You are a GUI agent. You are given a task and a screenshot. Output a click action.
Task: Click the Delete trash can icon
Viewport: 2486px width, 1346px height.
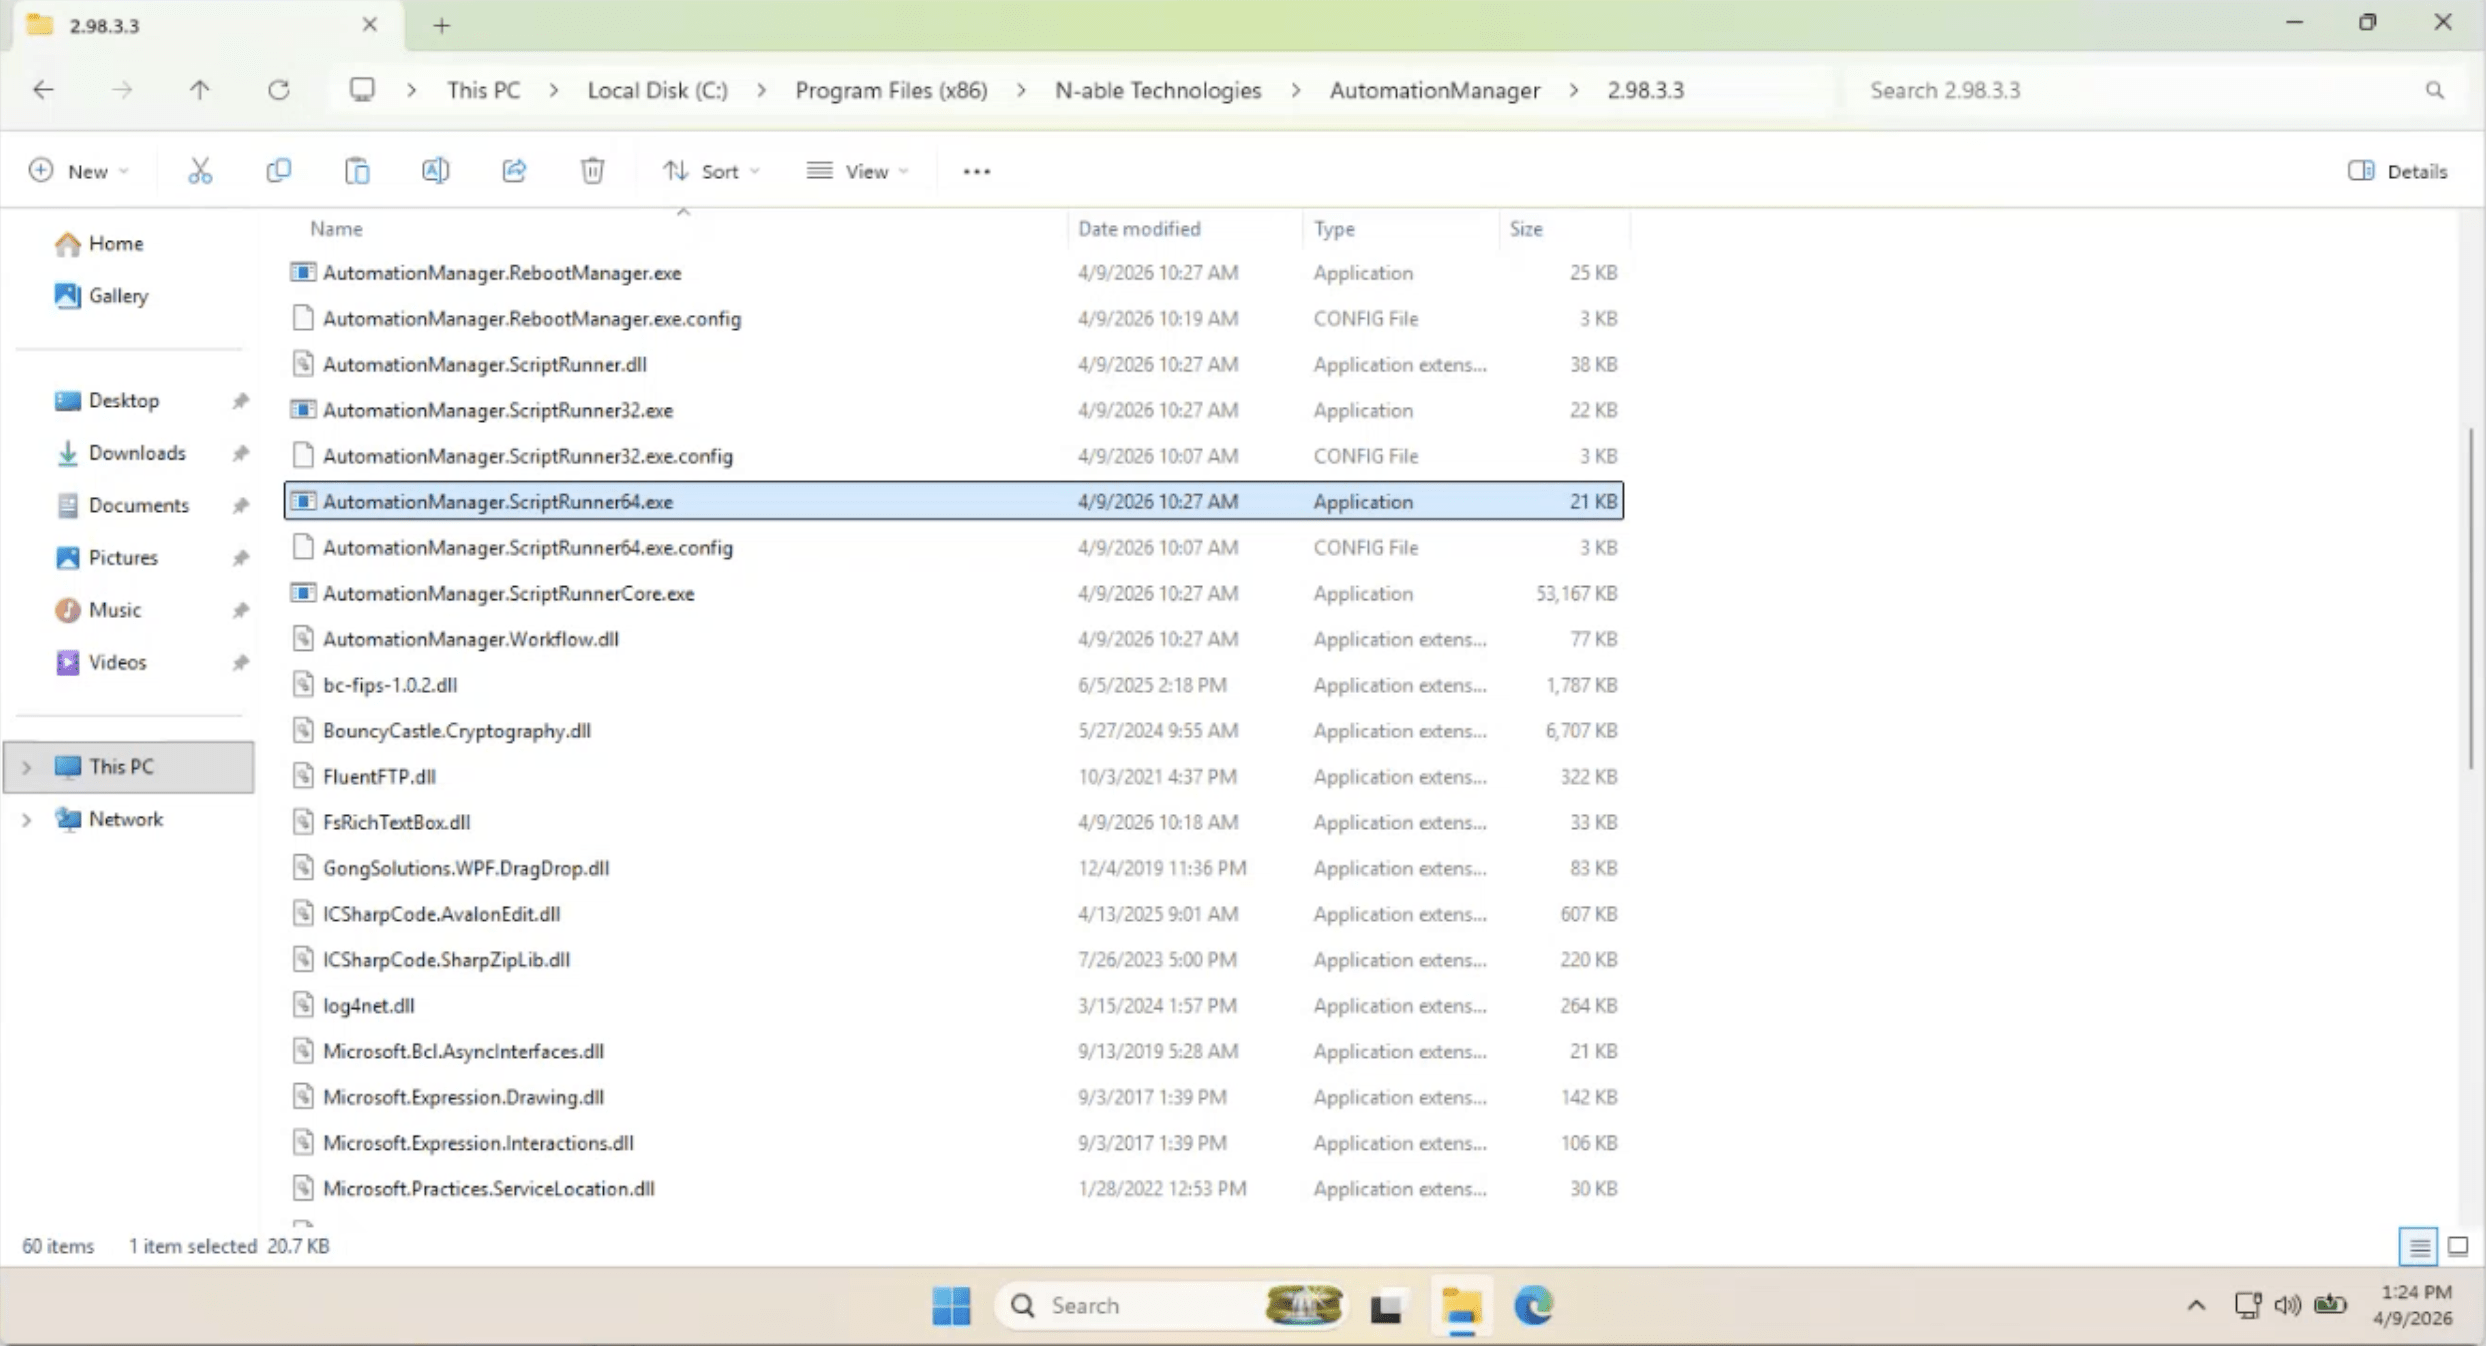(592, 171)
